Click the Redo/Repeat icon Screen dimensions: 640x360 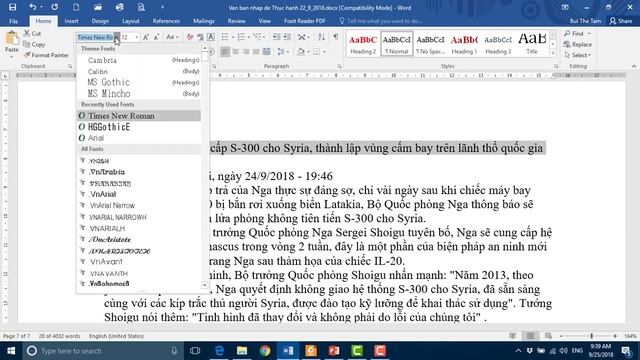point(54,7)
